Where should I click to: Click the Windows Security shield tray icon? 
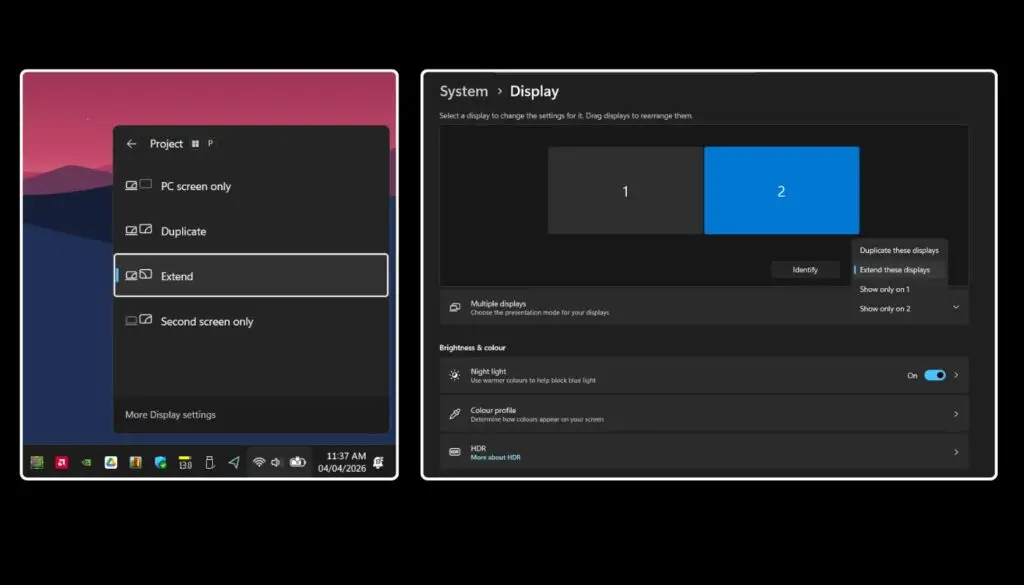coord(160,462)
